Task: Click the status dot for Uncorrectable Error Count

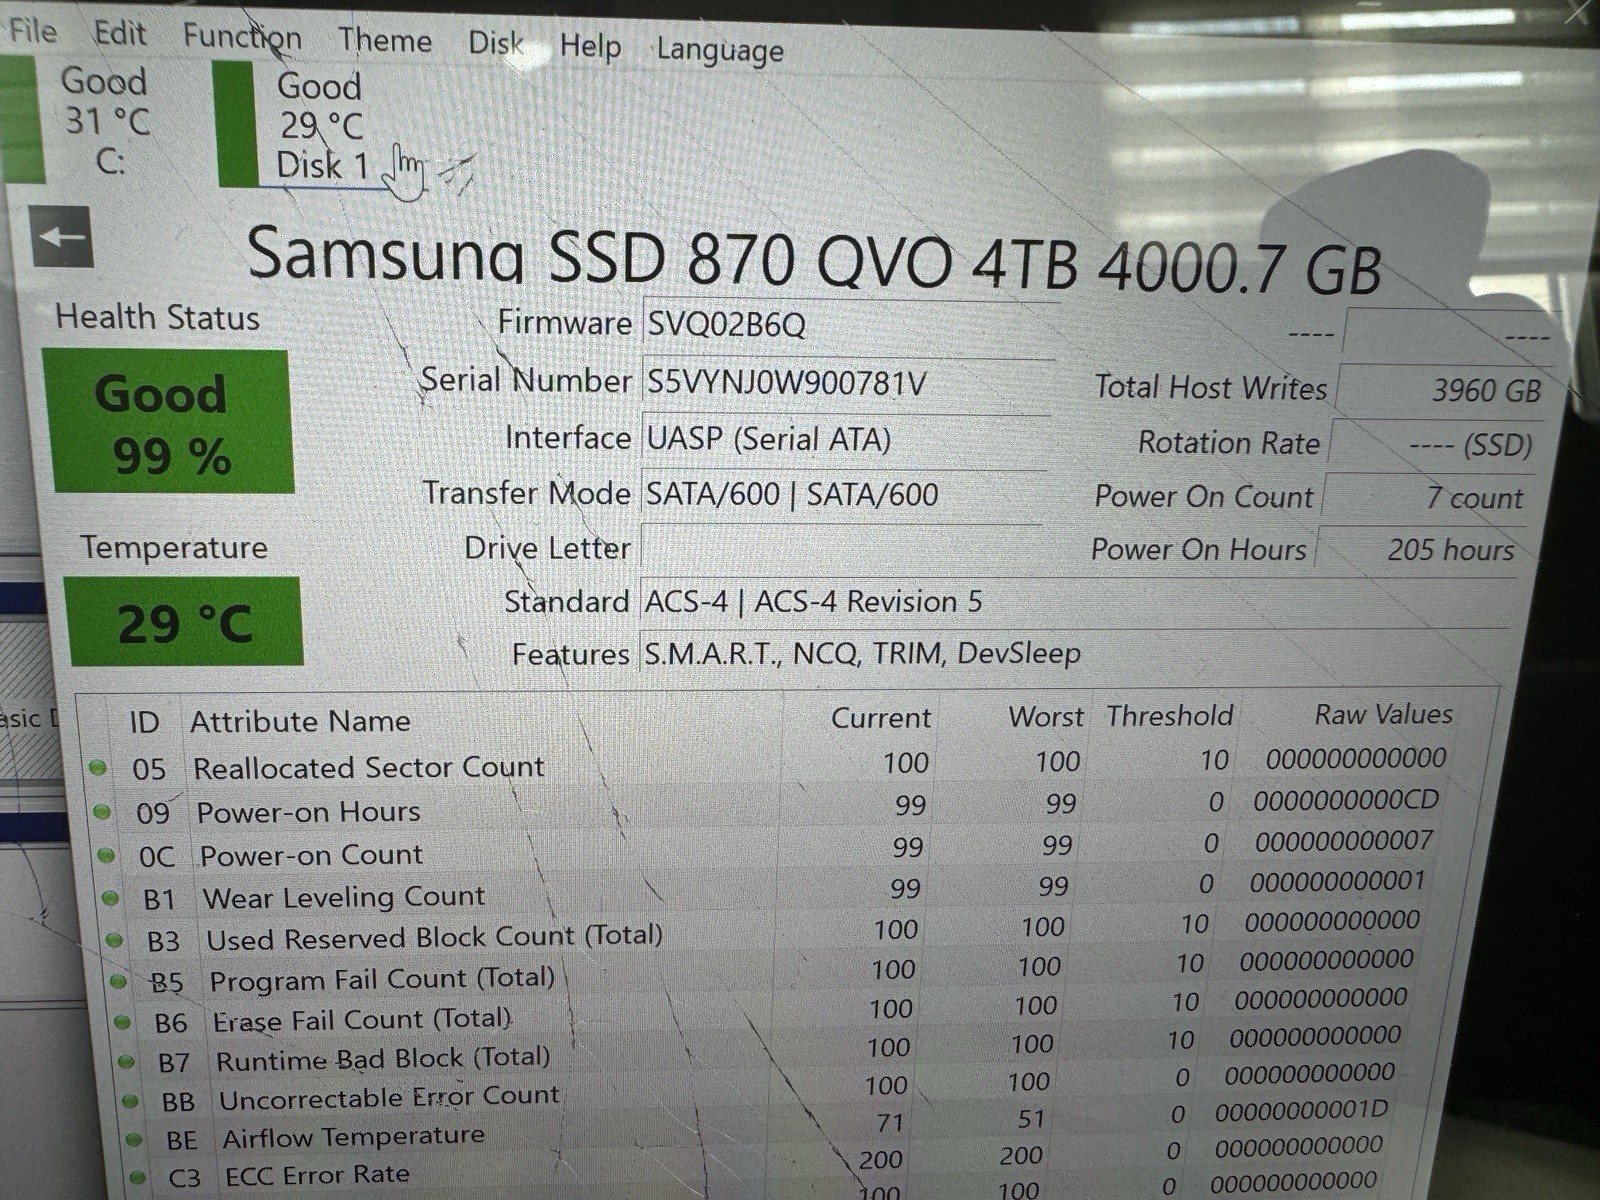Action: (130, 1101)
